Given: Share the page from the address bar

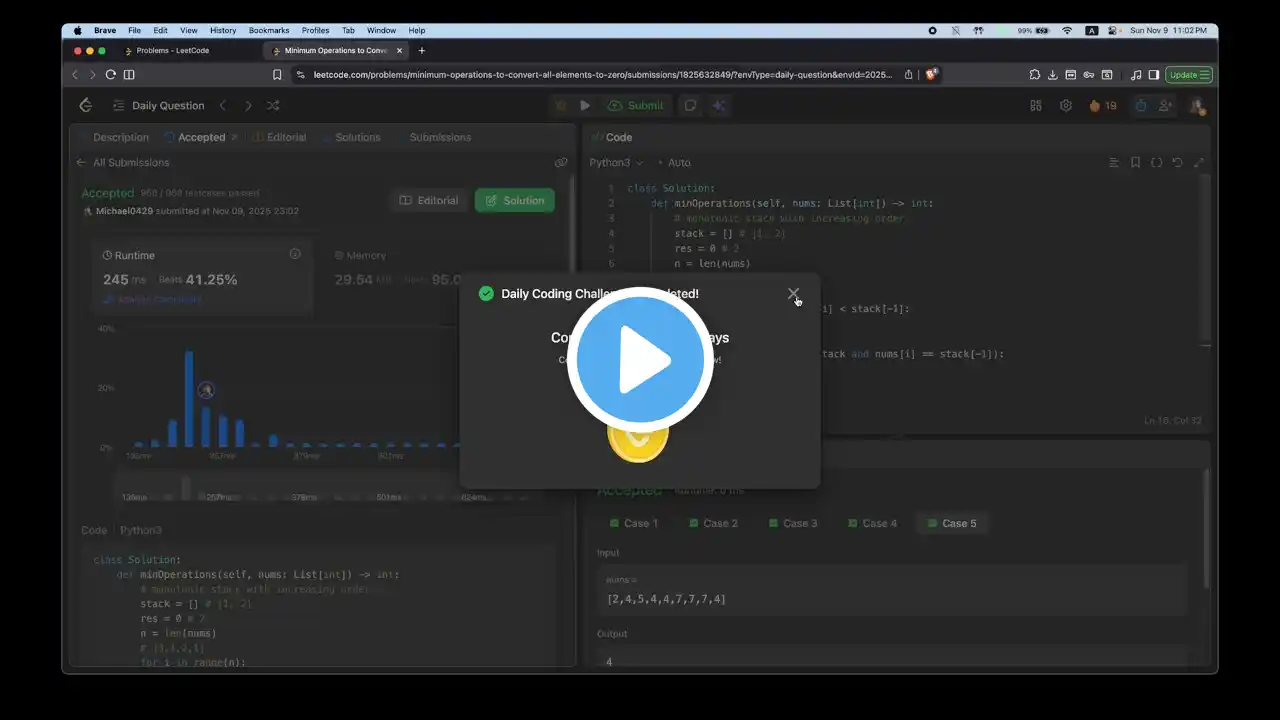Looking at the screenshot, I should click(909, 74).
